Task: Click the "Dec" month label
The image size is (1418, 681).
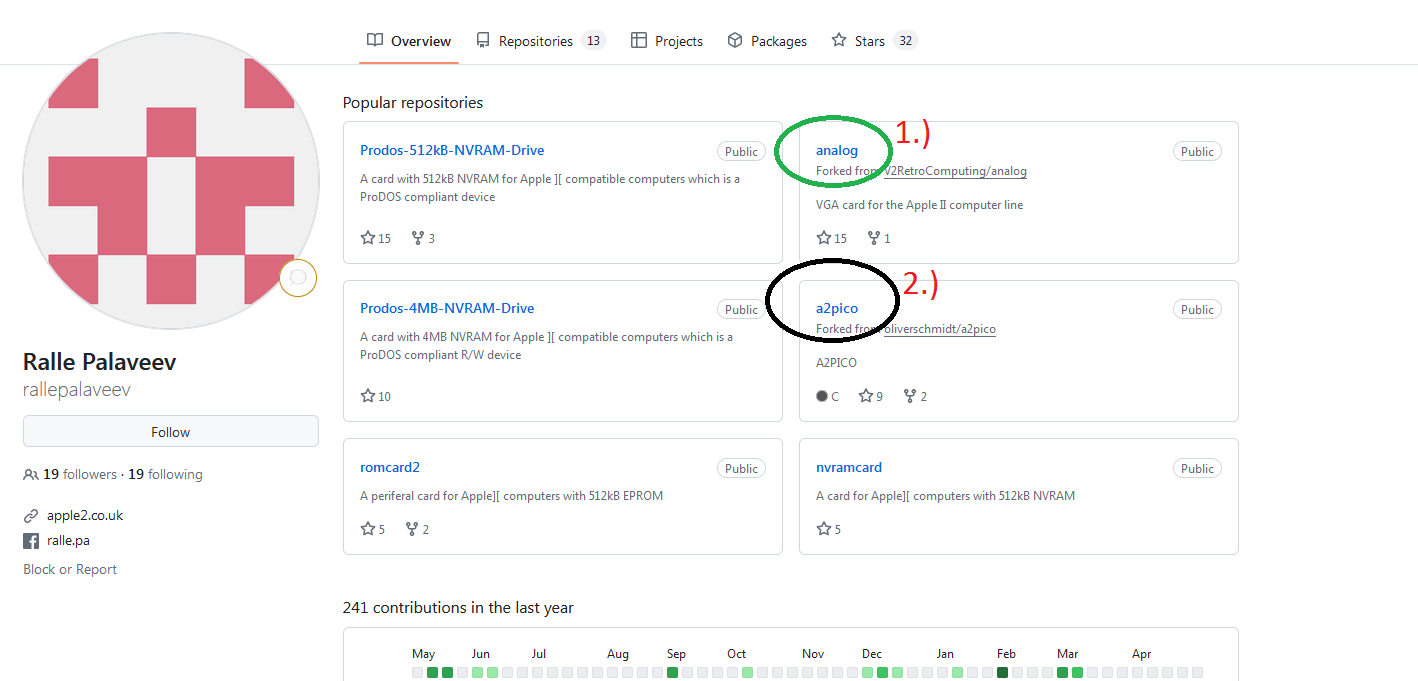Action: [872, 653]
